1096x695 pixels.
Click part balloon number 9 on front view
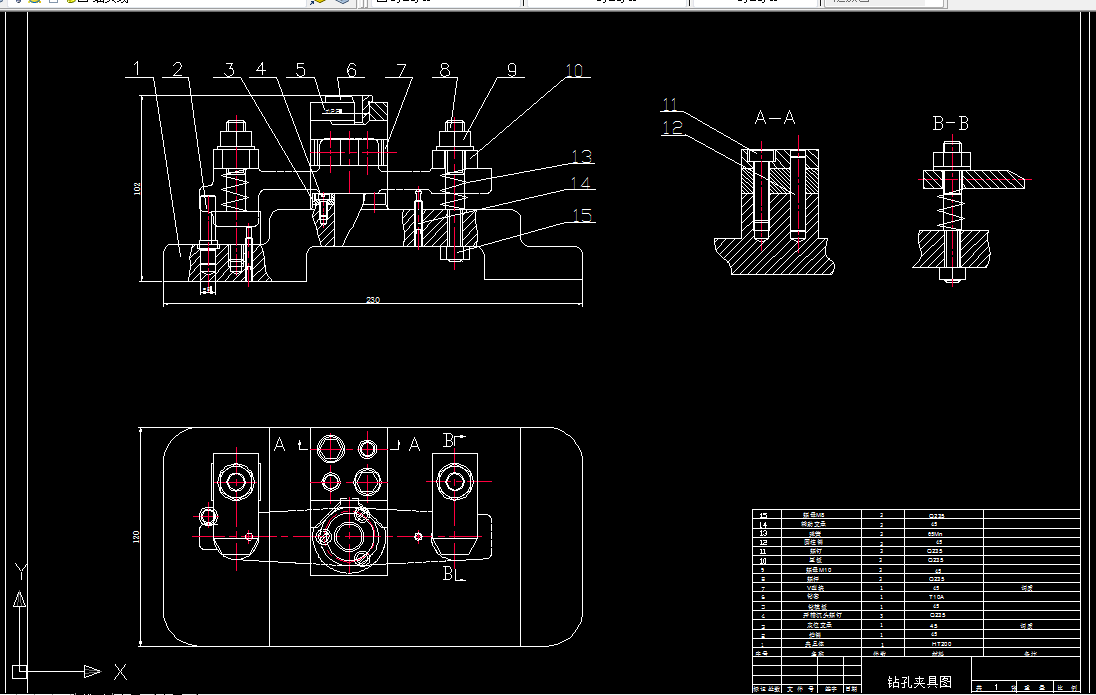[x=512, y=69]
